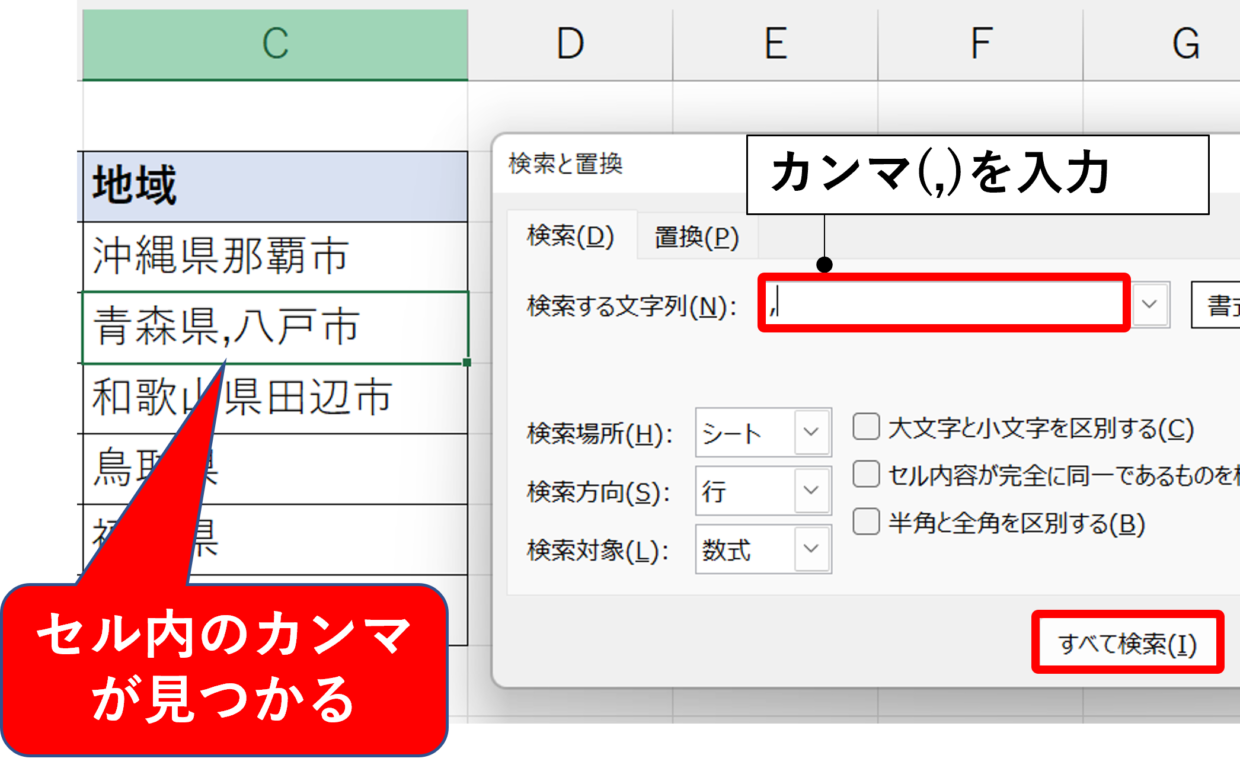Click the 検索する文字列 input field
Screen dimensions: 1240x768
(x=944, y=302)
